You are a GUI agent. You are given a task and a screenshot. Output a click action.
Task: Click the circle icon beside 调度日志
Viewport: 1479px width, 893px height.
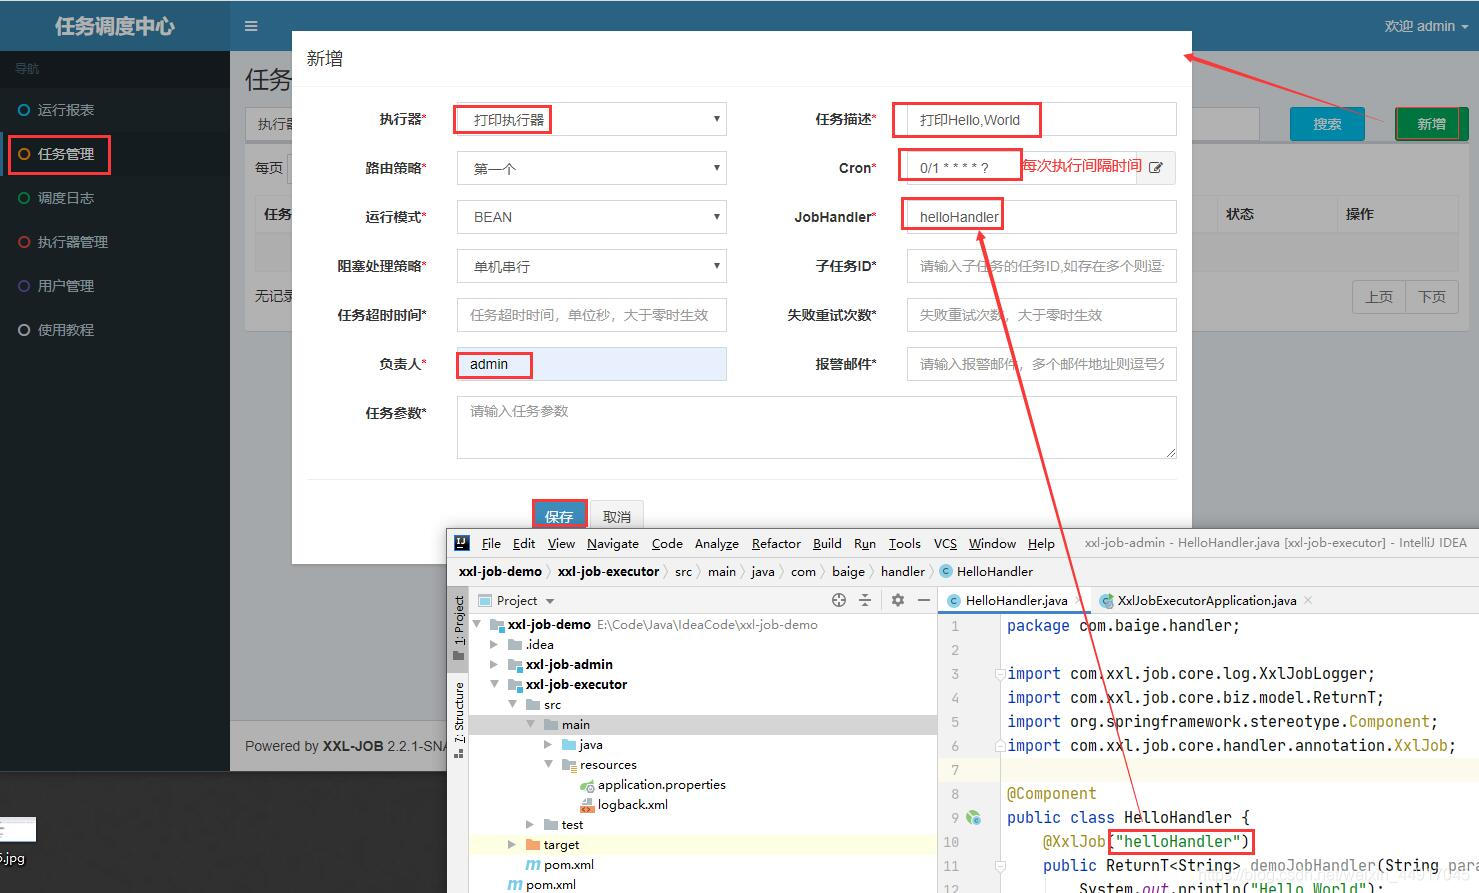[x=24, y=198]
